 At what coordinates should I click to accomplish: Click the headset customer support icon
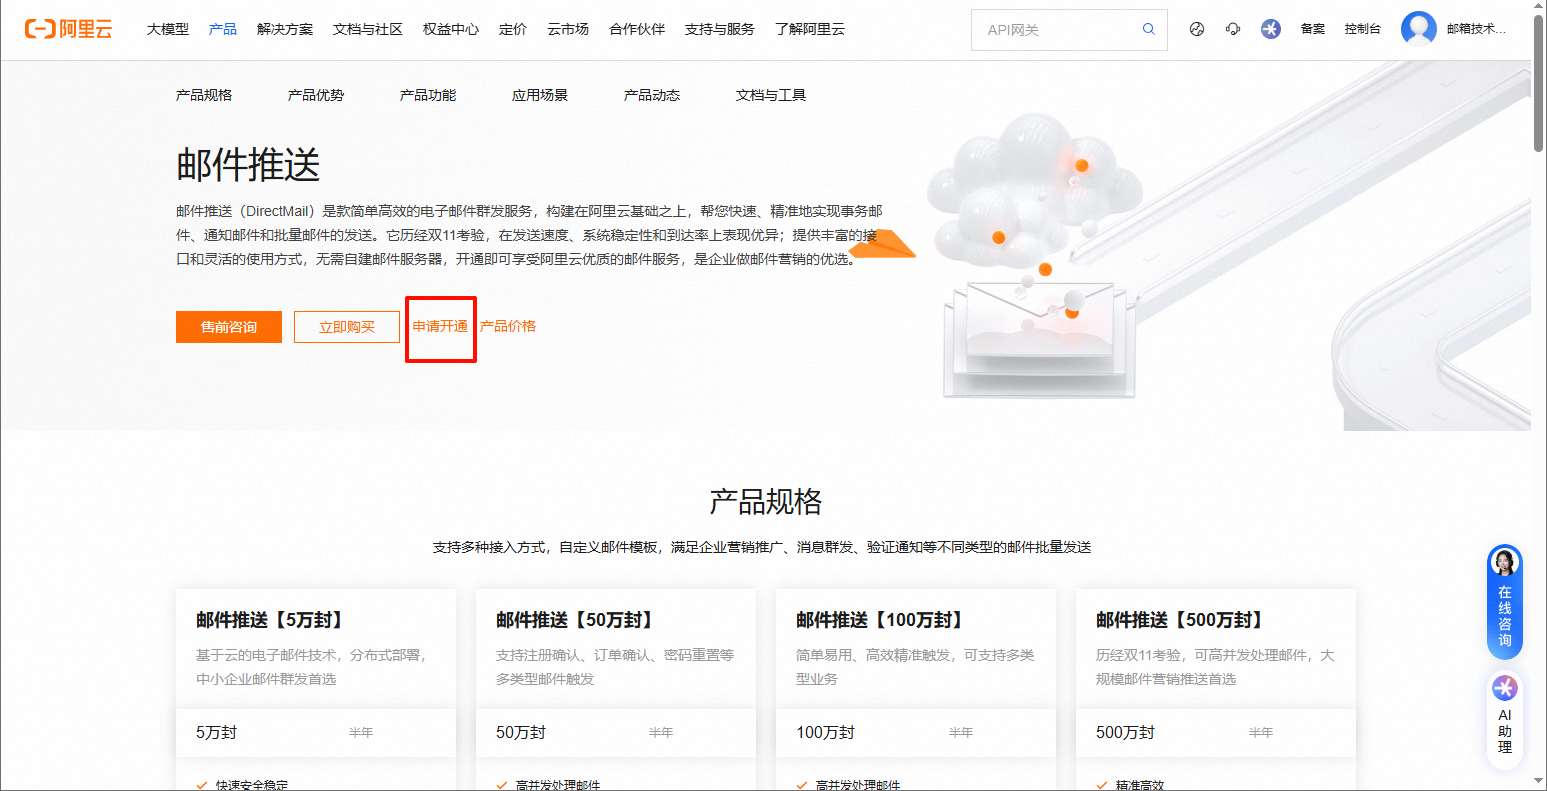pyautogui.click(x=1233, y=29)
